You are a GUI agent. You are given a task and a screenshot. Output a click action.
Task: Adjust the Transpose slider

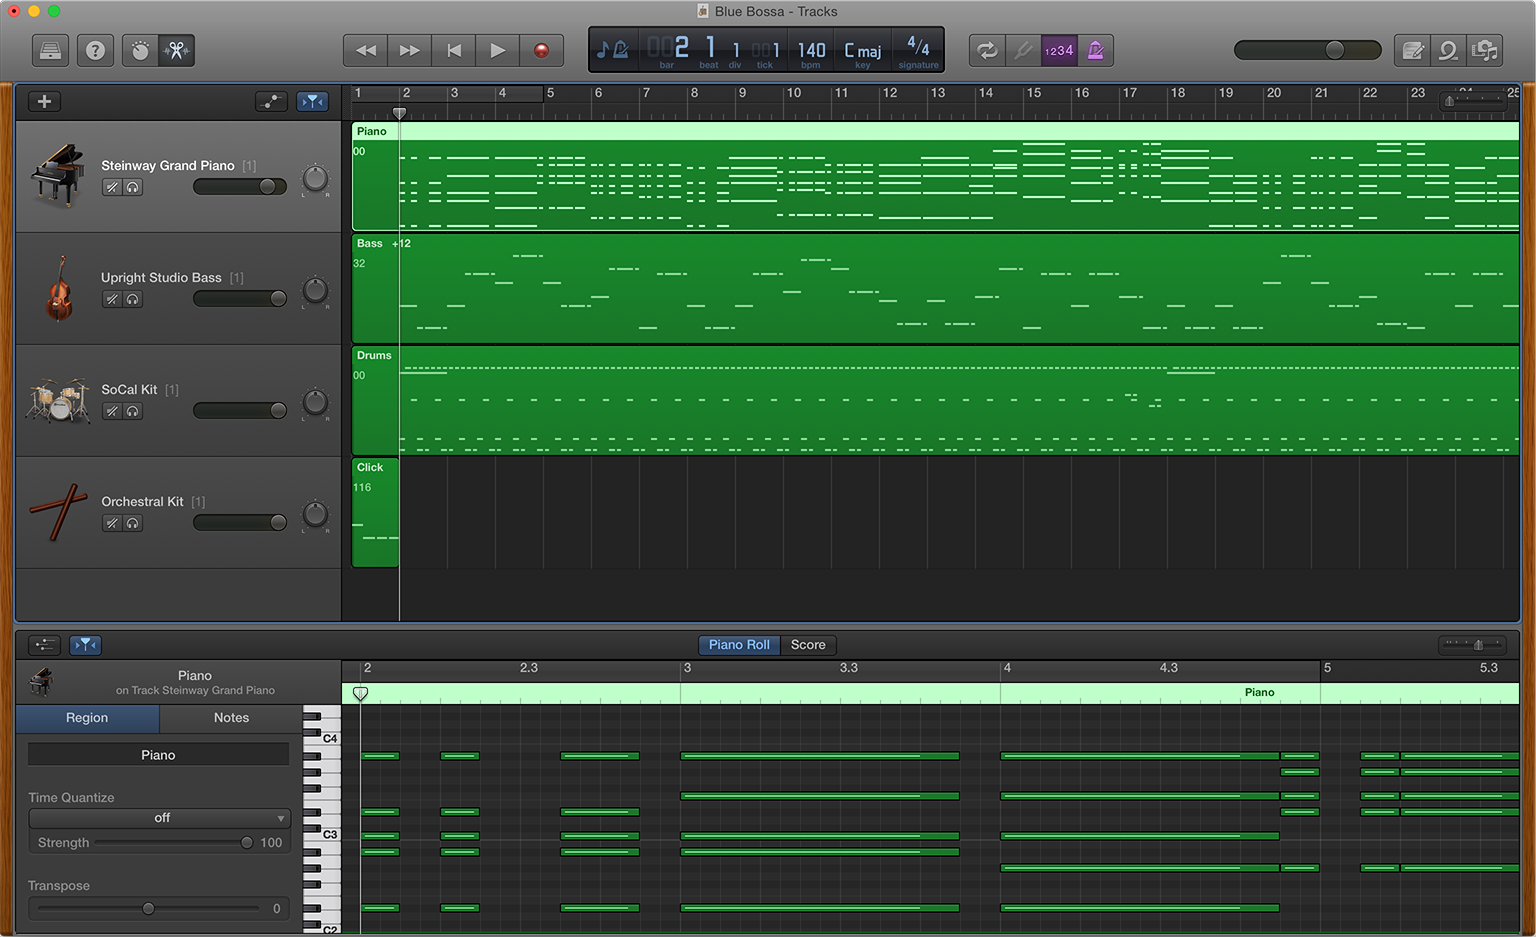[x=148, y=909]
